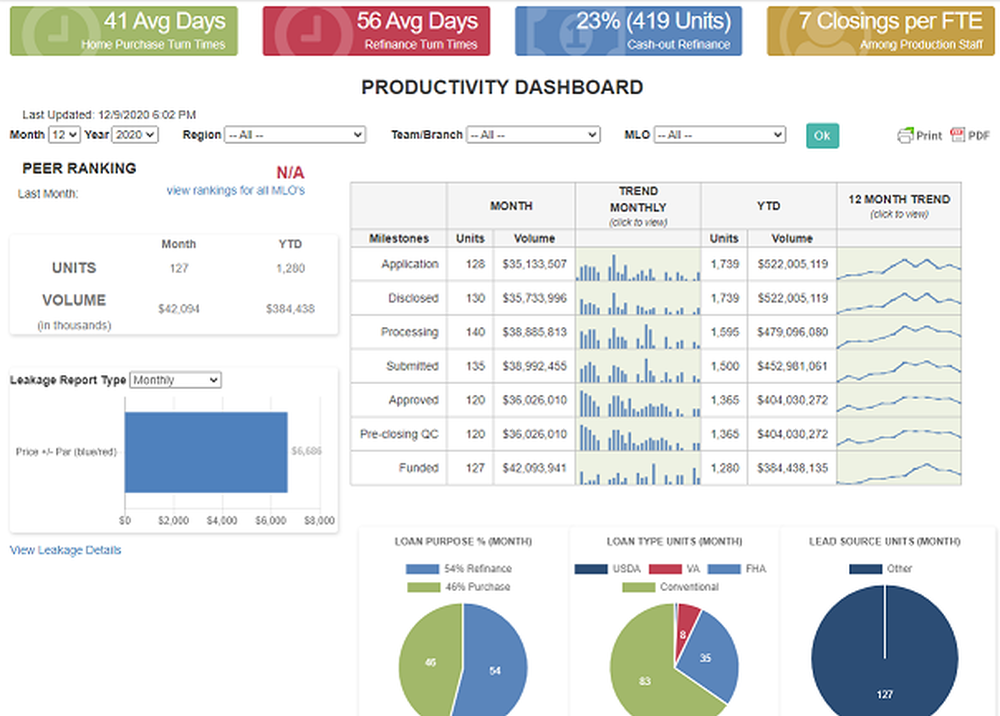
Task: Click the Cash-out Refinance blue tile
Action: click(628, 31)
